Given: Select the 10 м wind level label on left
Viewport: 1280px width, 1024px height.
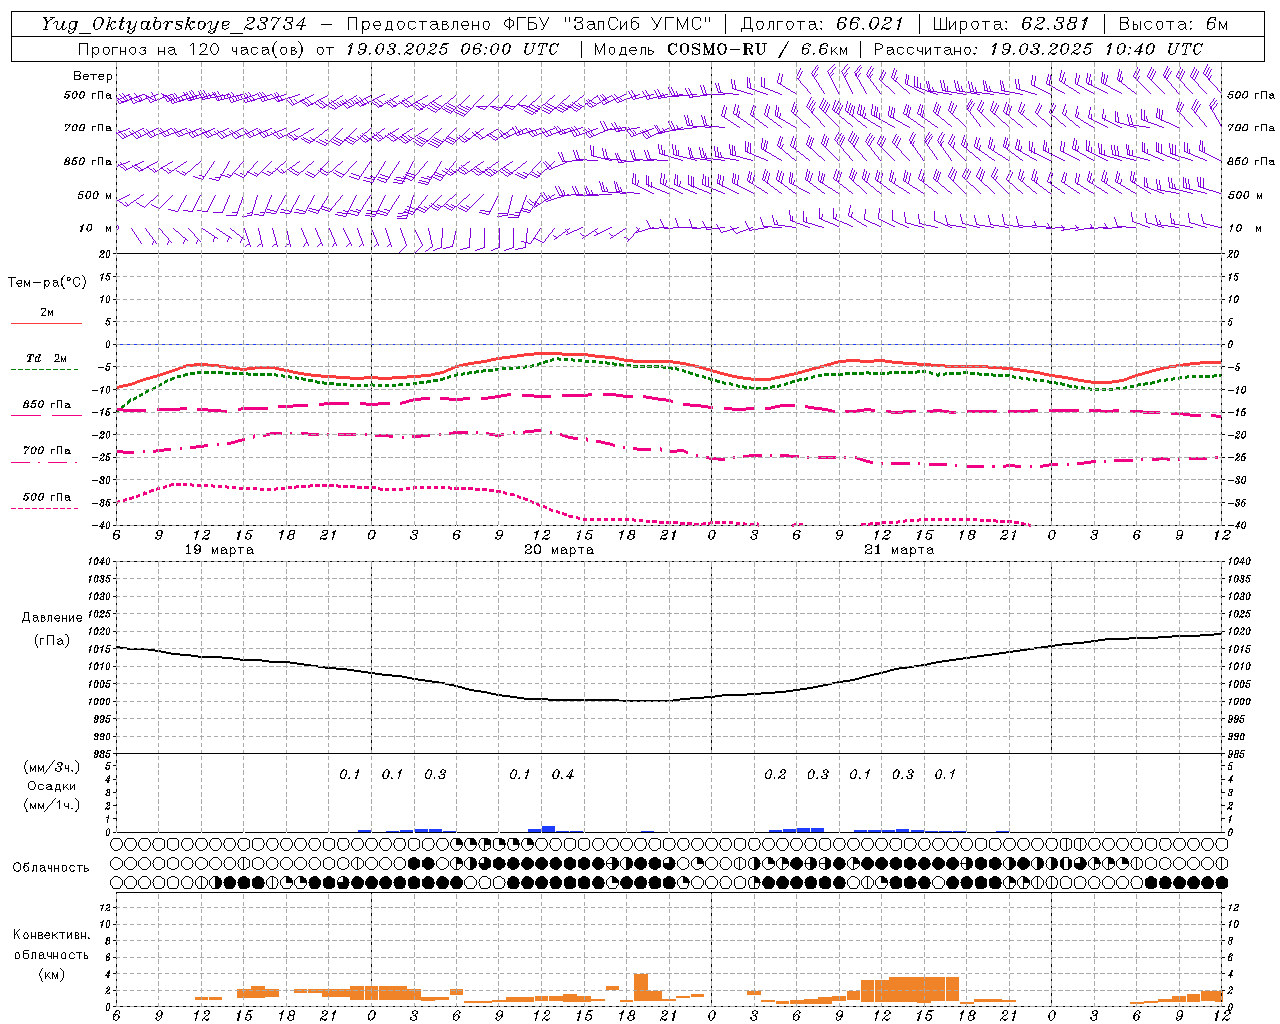Looking at the screenshot, I should click(95, 228).
